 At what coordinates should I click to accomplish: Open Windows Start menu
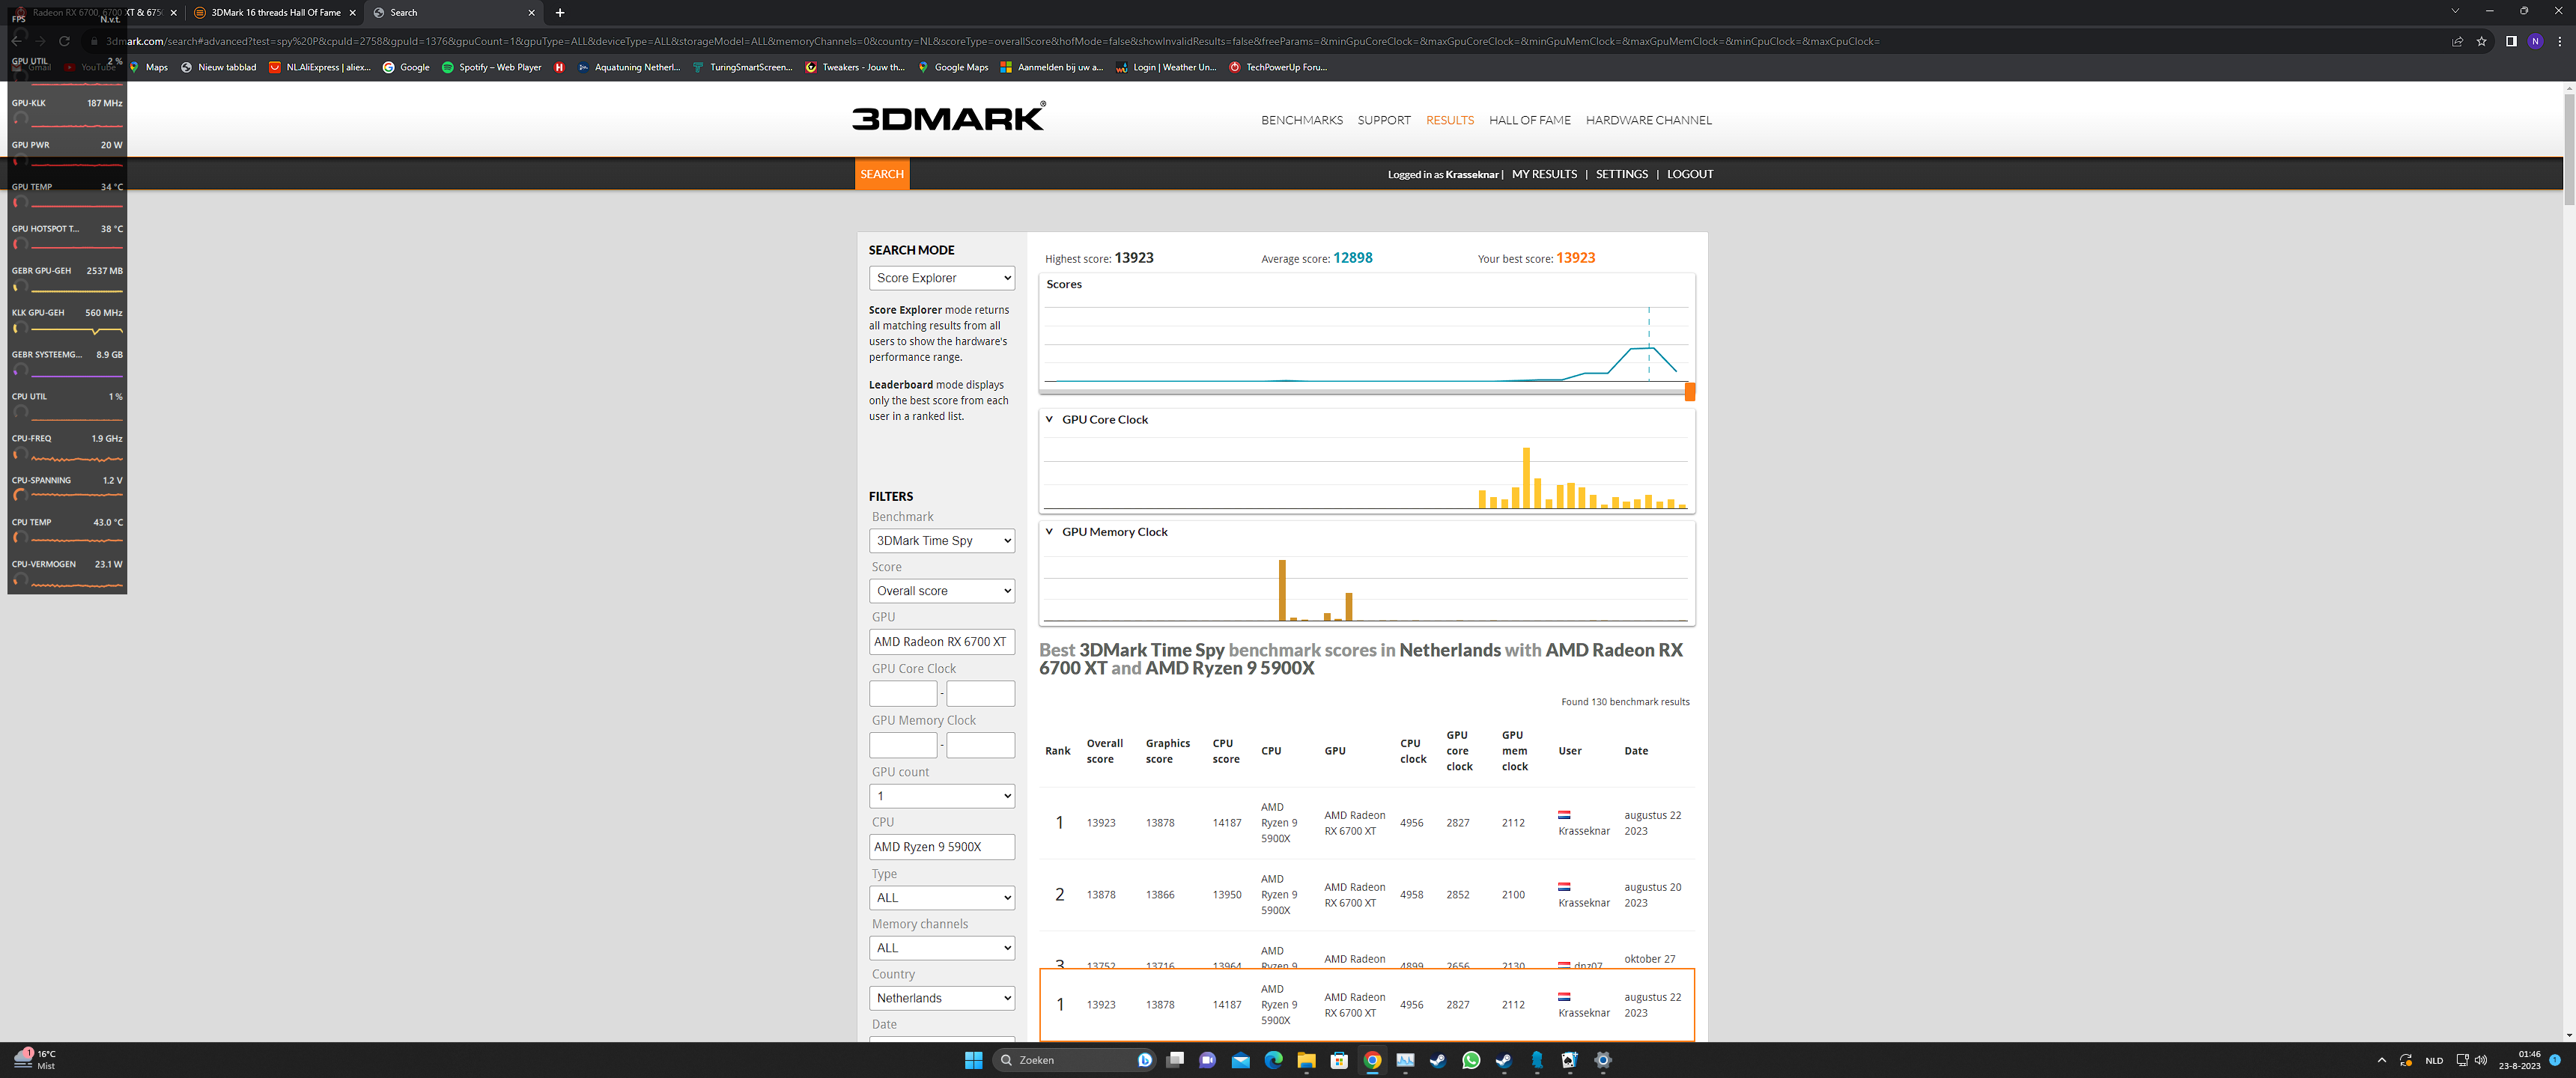973,1060
